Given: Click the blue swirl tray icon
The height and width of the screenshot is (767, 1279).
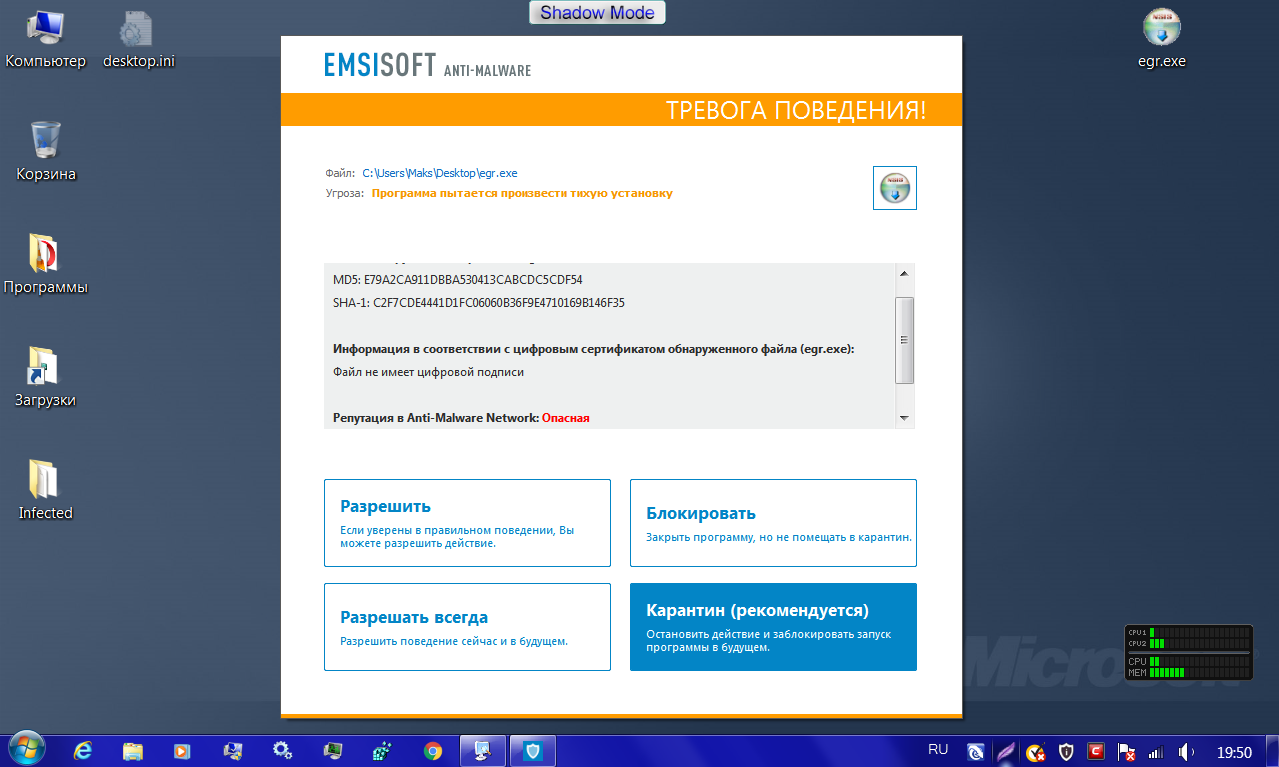Looking at the screenshot, I should [x=975, y=752].
